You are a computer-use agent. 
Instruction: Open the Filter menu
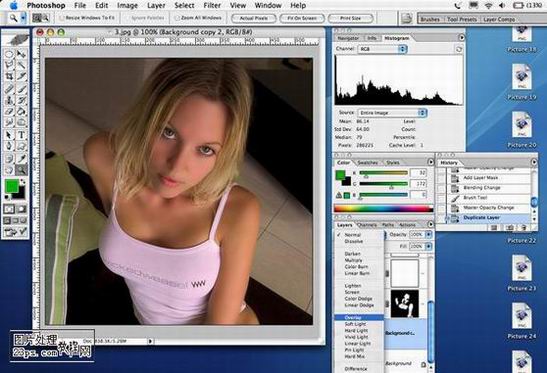click(x=212, y=6)
